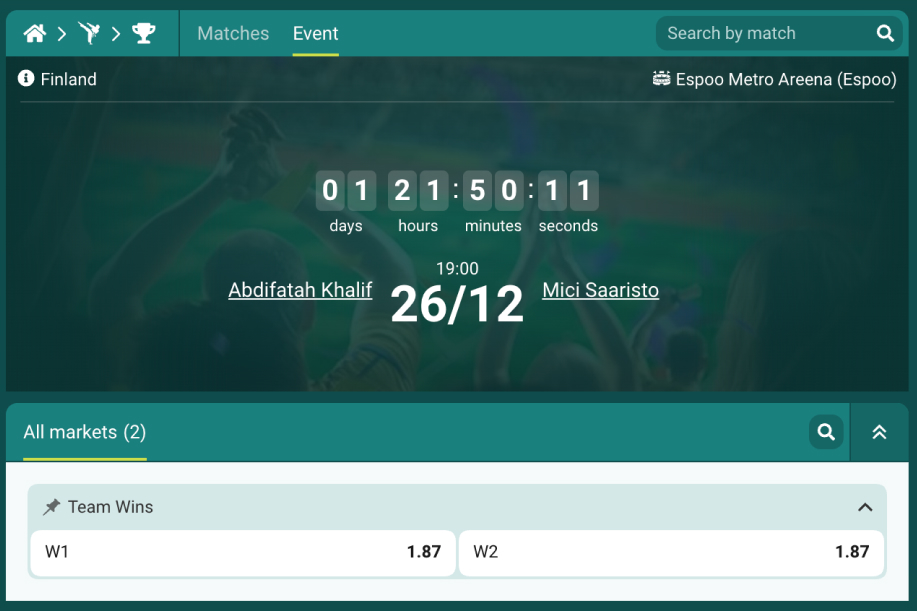Click the Finland country label
This screenshot has height=611, width=917.
pos(68,79)
